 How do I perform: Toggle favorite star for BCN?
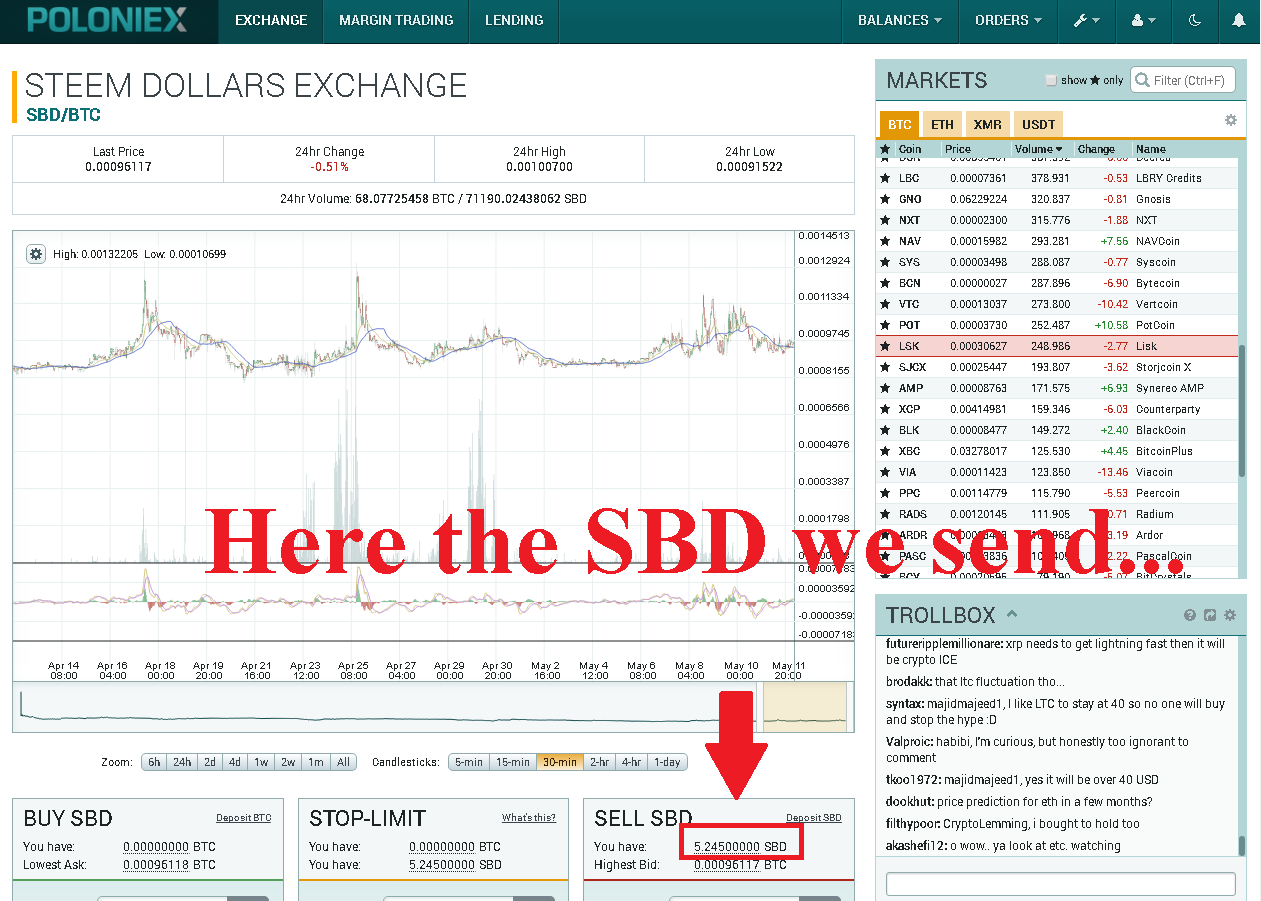[x=884, y=283]
